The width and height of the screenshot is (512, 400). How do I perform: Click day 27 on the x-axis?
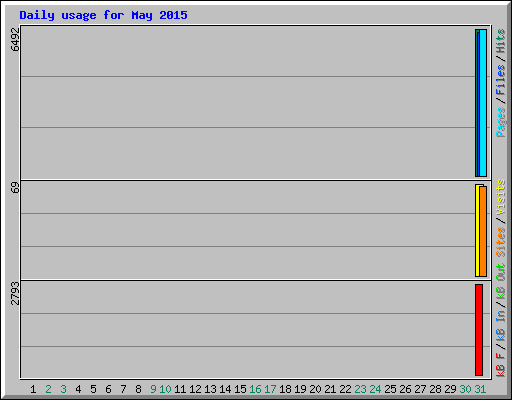pyautogui.click(x=420, y=389)
